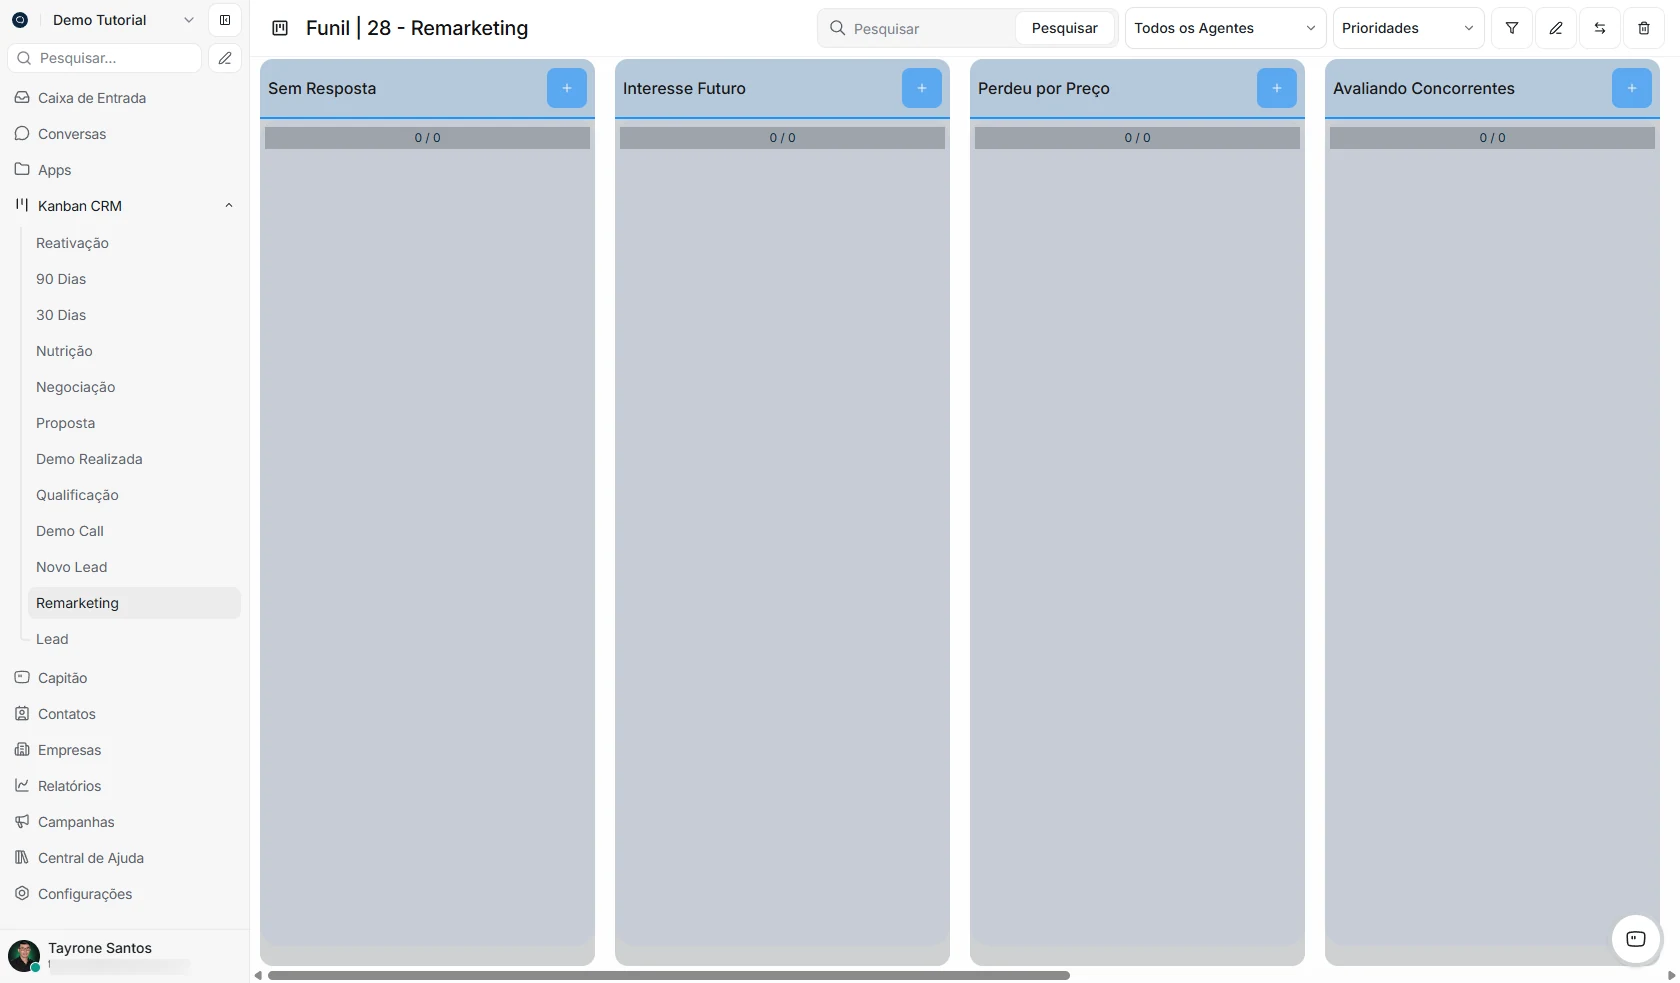This screenshot has width=1680, height=983.
Task: Open the filter funnel icon
Action: pos(1512,28)
